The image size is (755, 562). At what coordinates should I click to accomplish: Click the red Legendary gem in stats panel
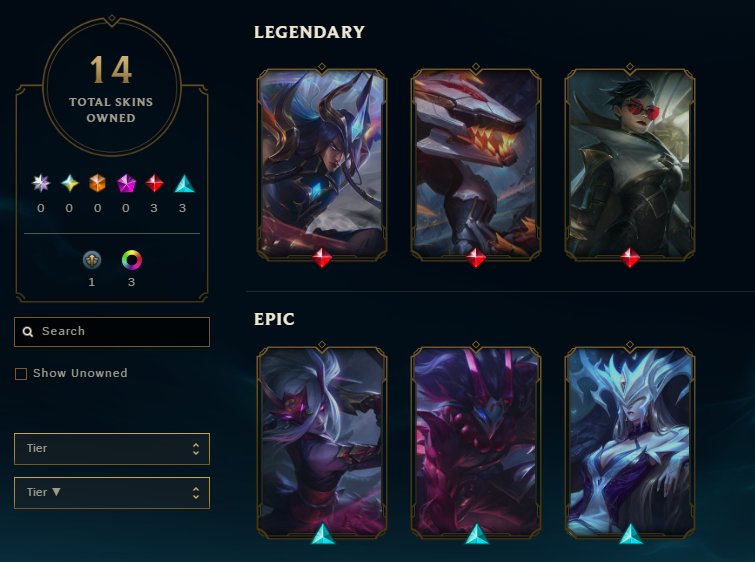tap(154, 183)
